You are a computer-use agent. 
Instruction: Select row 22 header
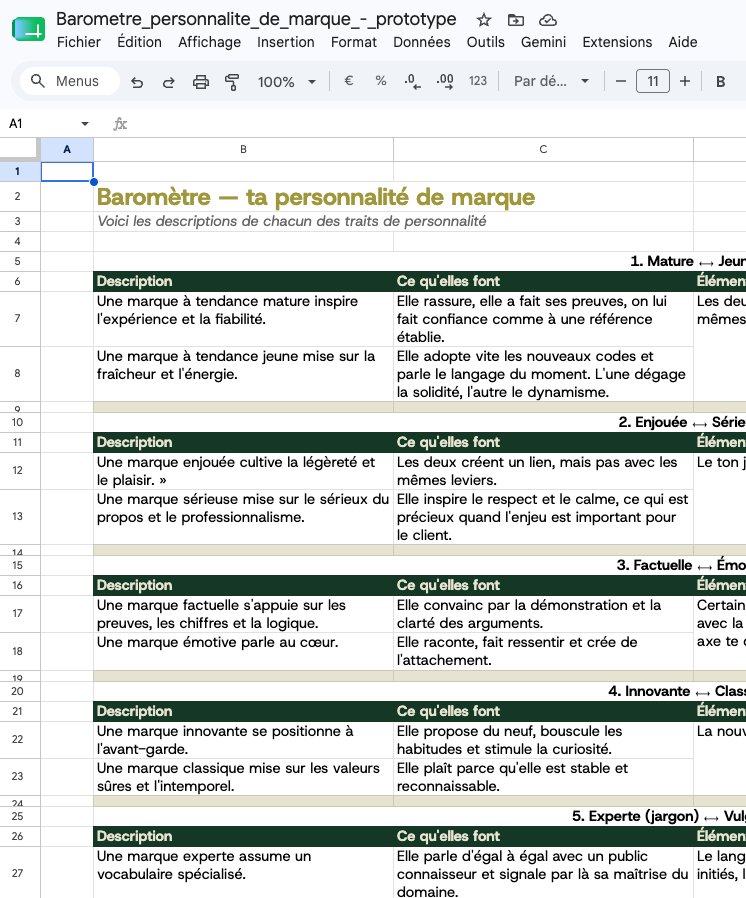(x=18, y=739)
